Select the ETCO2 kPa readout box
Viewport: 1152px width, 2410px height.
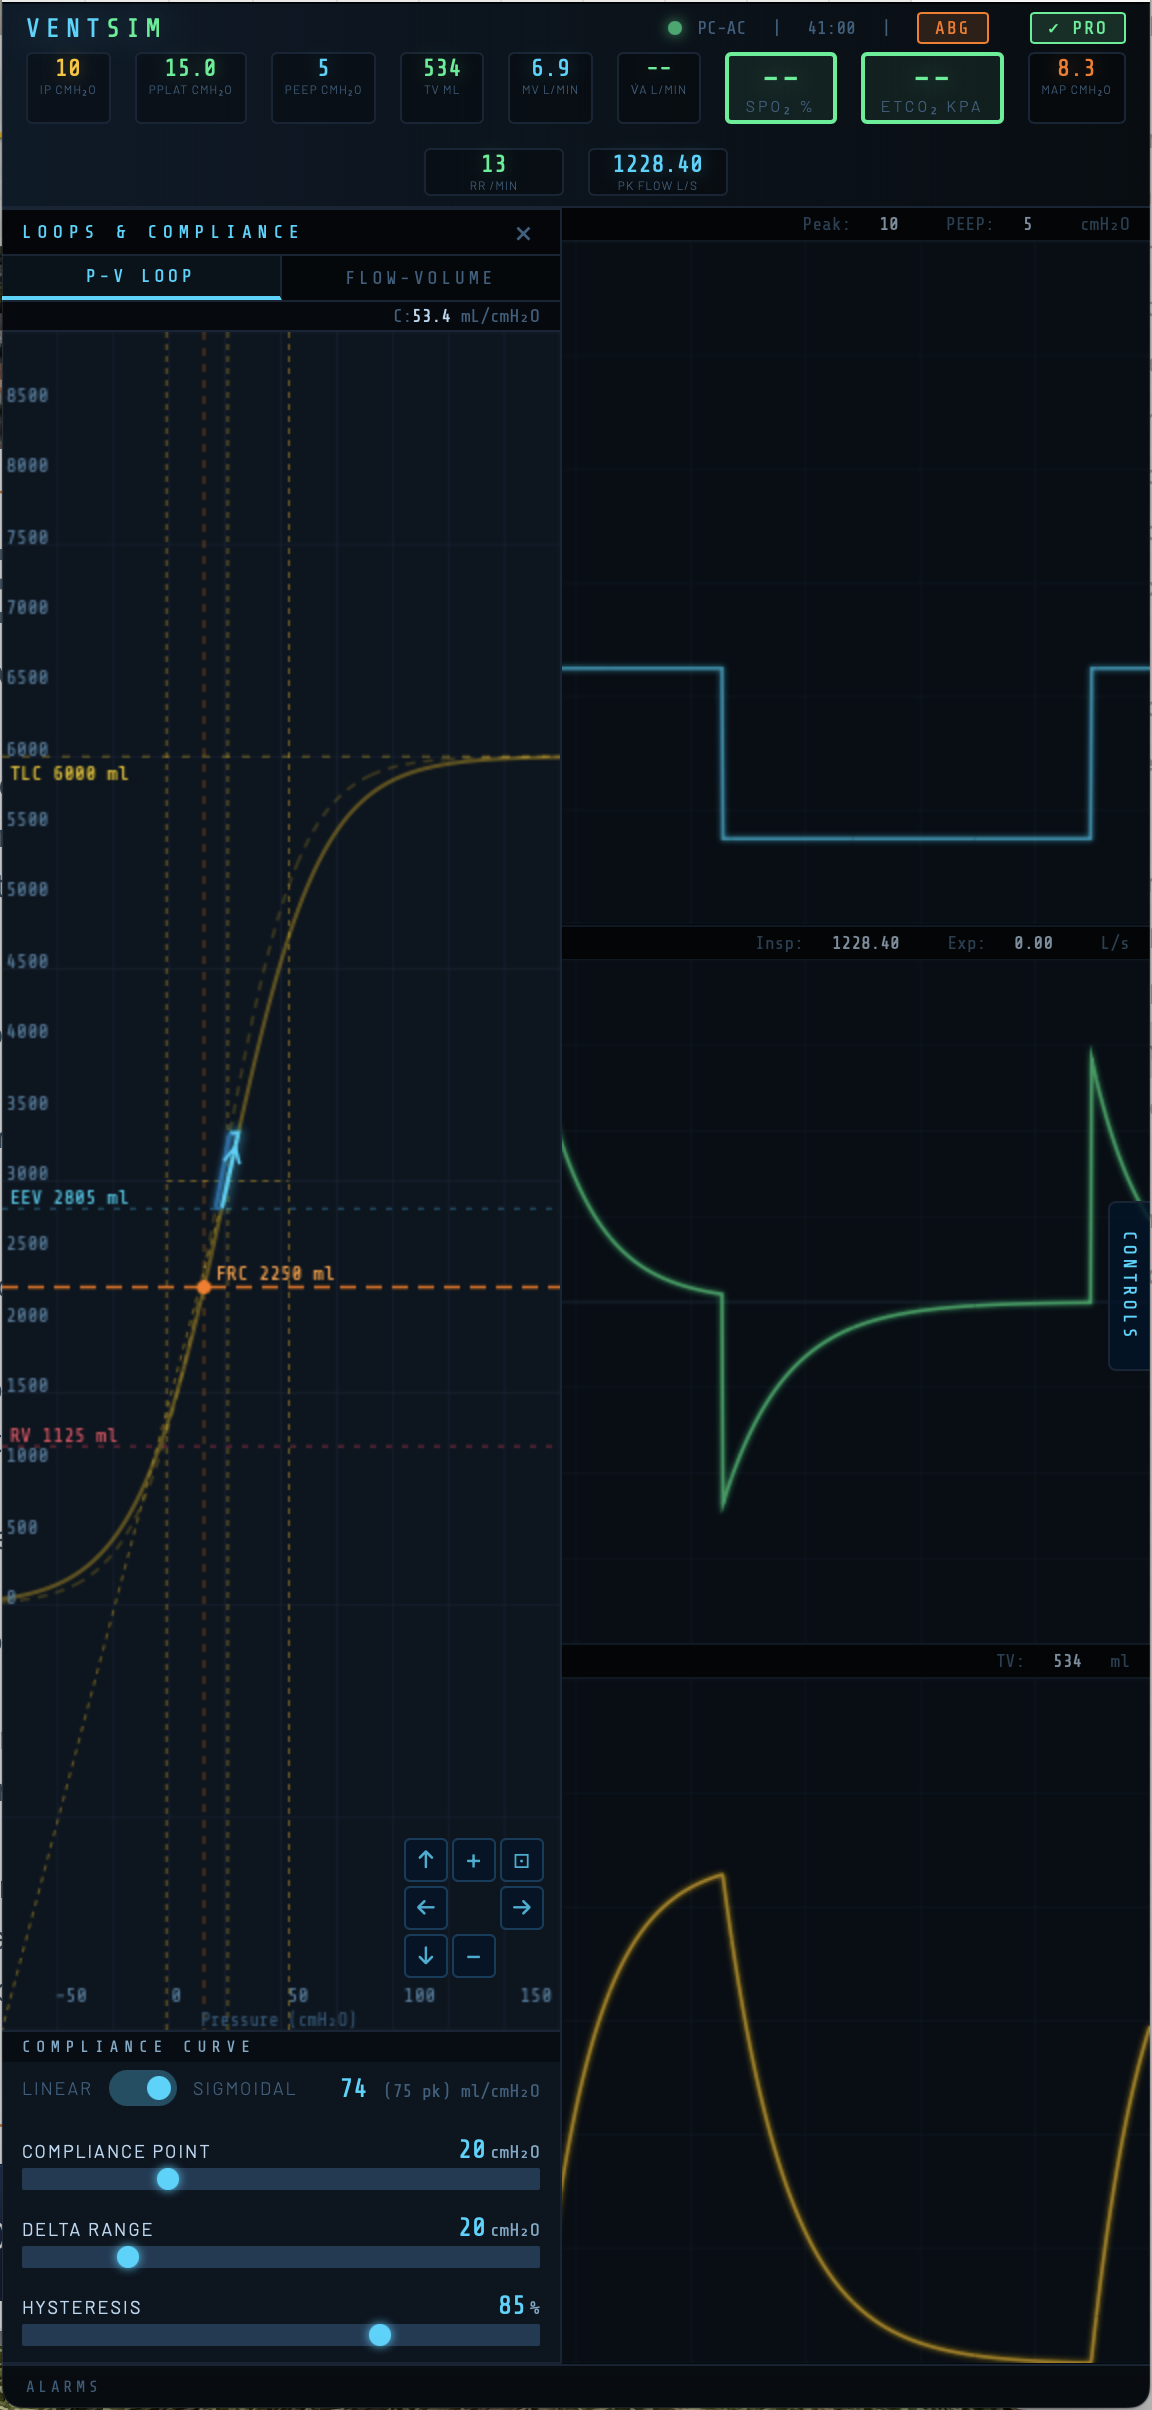coord(932,88)
